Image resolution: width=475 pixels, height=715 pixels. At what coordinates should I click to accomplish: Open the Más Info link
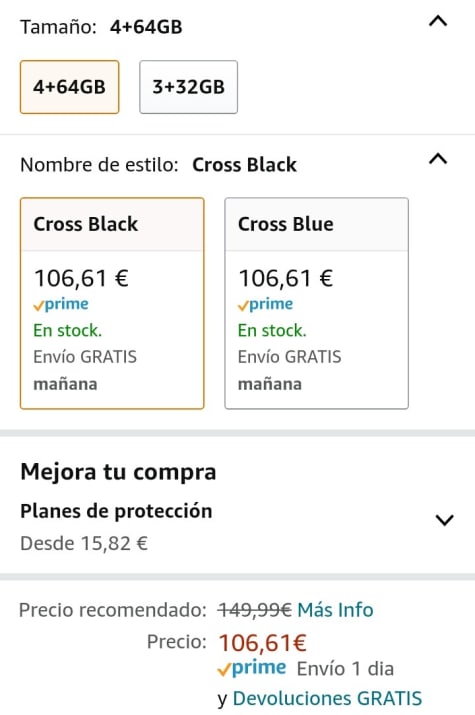(335, 610)
